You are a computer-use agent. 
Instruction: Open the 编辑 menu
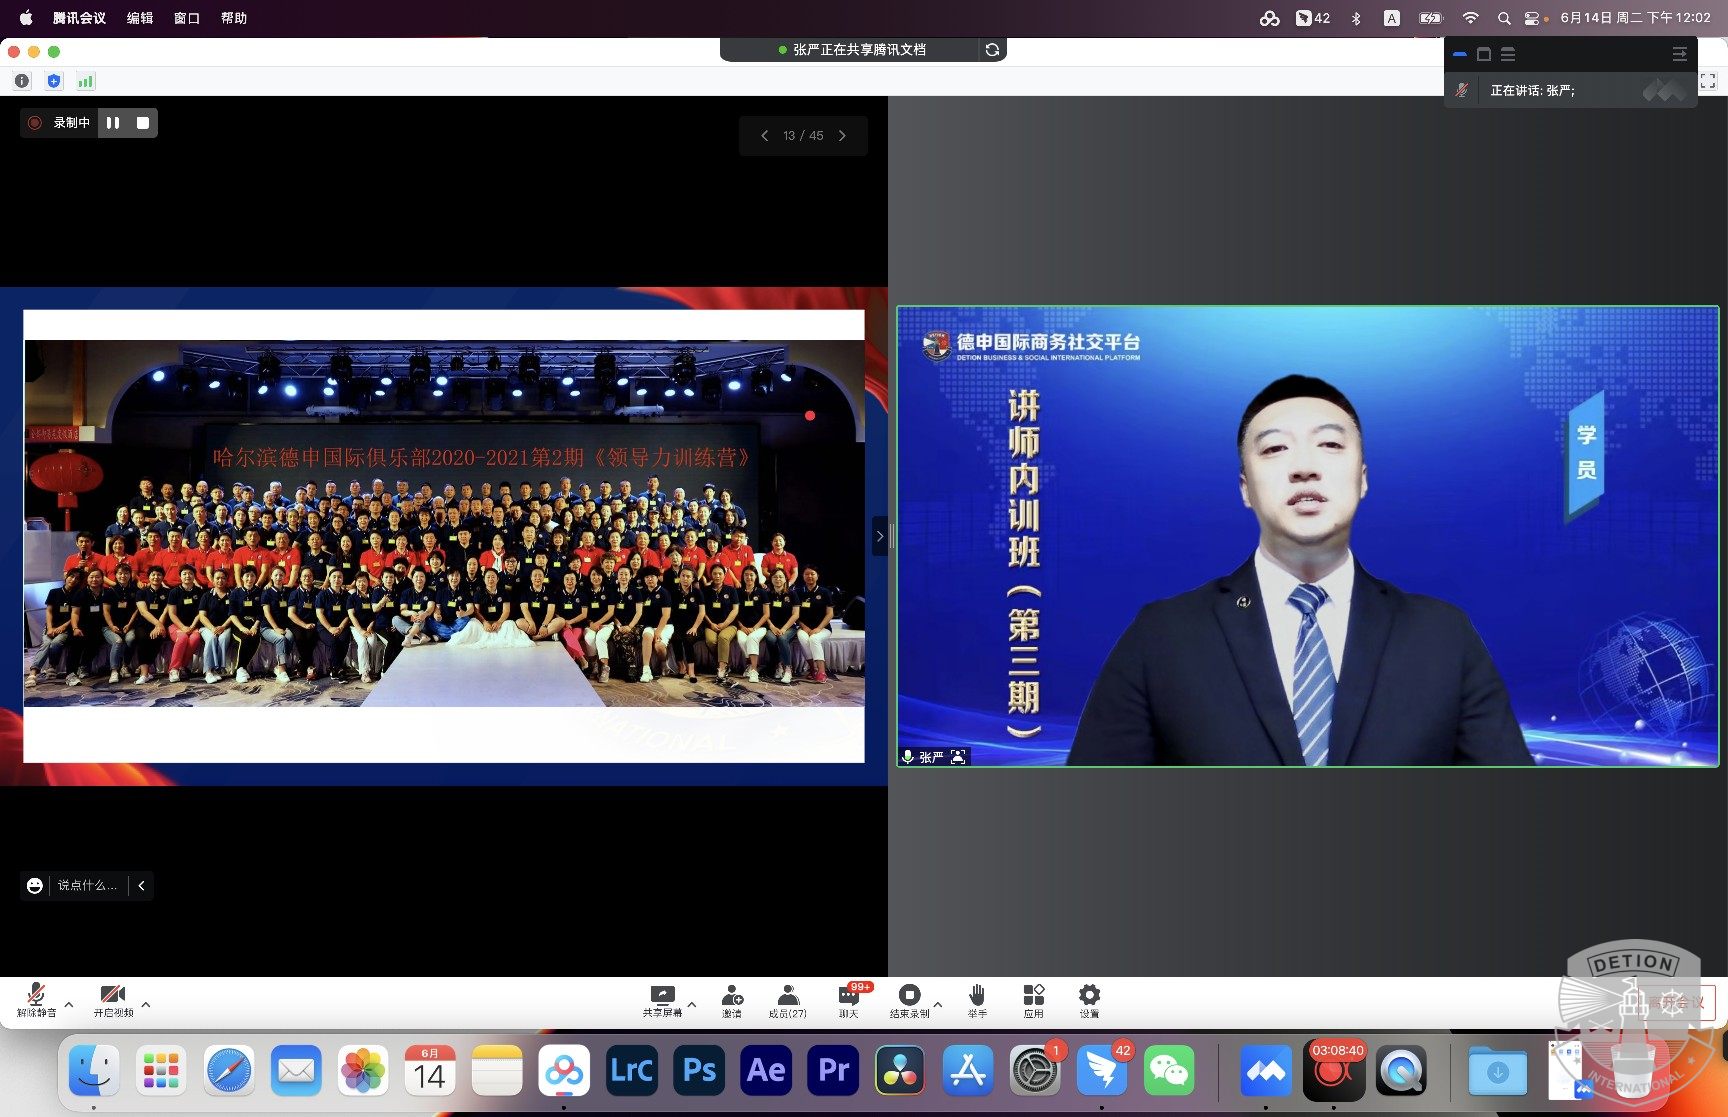[x=140, y=18]
